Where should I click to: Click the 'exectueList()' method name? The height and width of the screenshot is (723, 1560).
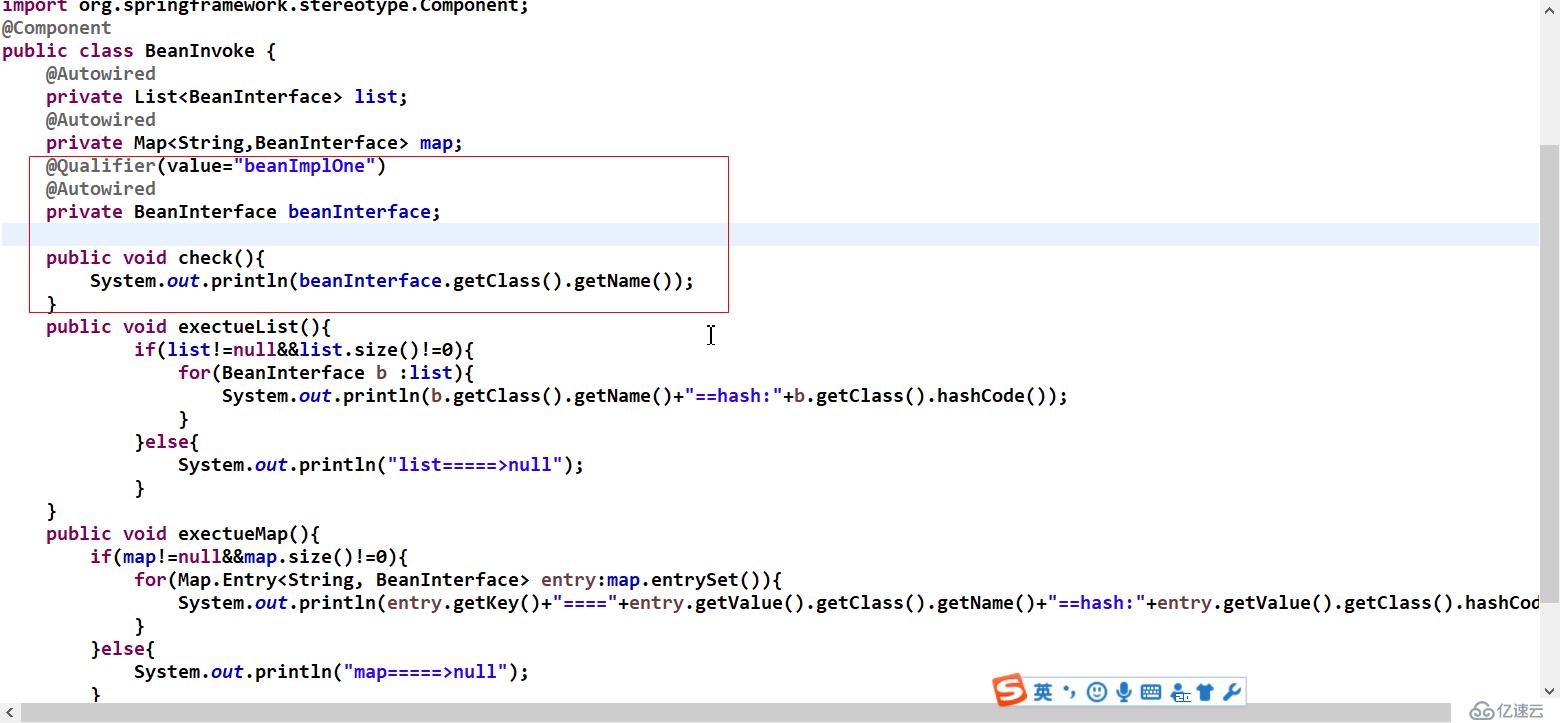click(x=249, y=327)
